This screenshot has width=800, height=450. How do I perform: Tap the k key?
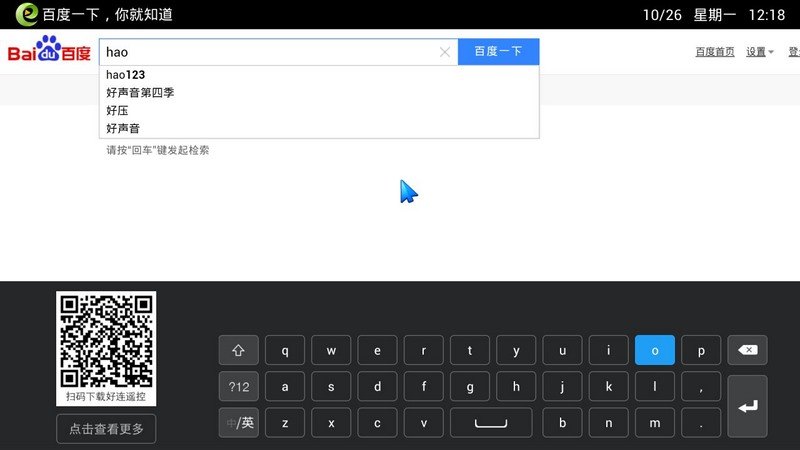click(x=609, y=387)
